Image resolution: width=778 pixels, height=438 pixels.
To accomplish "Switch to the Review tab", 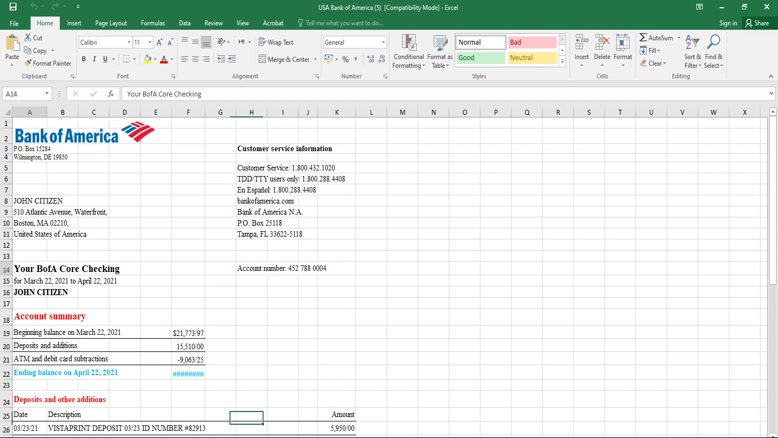I will pyautogui.click(x=213, y=23).
